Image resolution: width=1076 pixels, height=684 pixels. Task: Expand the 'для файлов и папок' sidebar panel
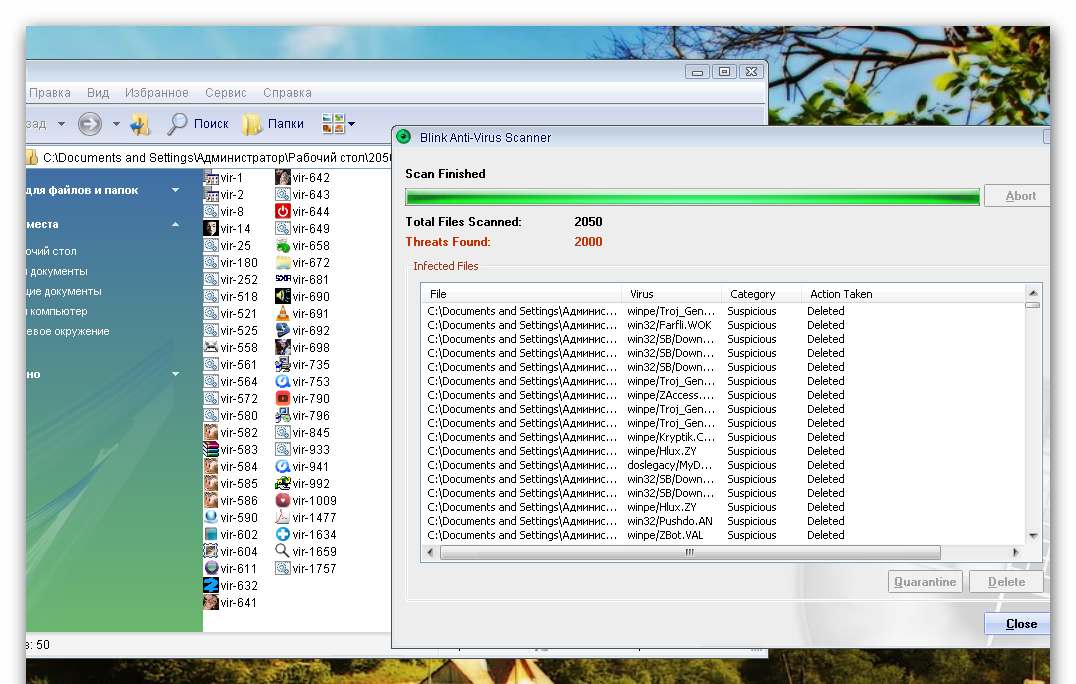point(176,190)
